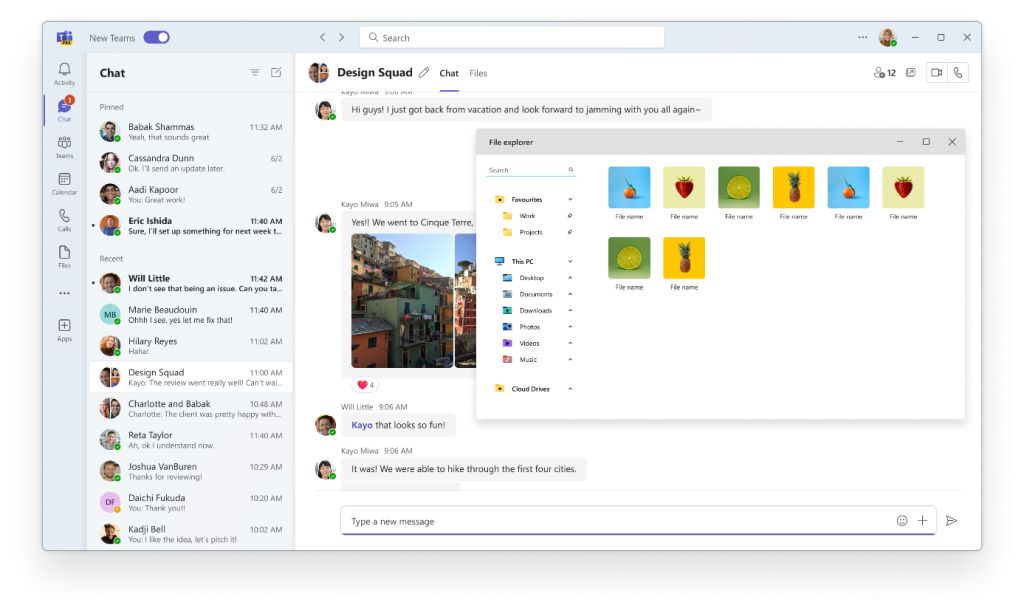Select the pineapple image thumbnail
Viewport: 1024px width, 614px height.
coord(793,188)
